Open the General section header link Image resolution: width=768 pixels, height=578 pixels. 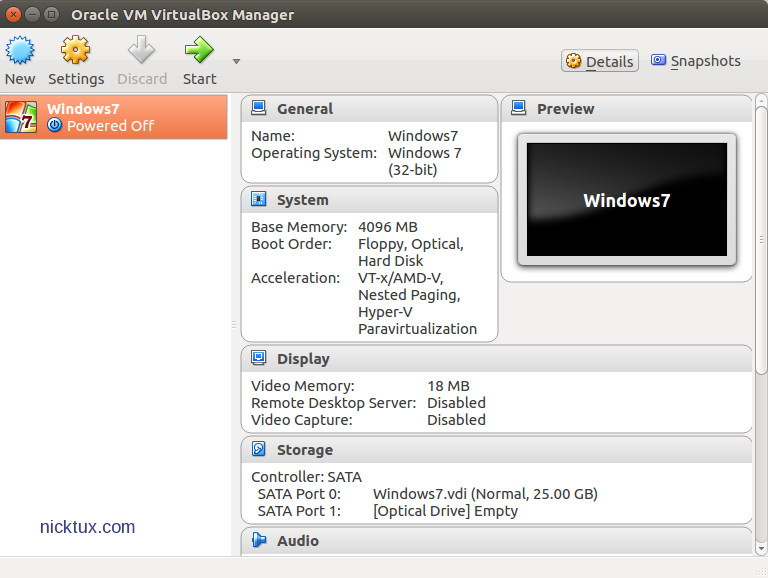pyautogui.click(x=305, y=109)
